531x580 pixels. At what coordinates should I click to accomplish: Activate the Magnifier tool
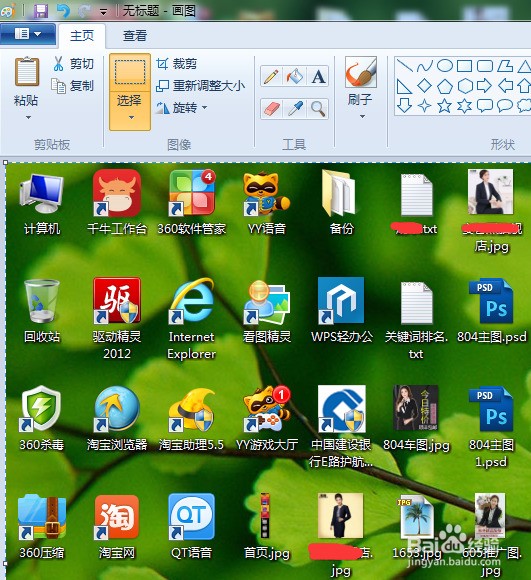click(x=318, y=109)
